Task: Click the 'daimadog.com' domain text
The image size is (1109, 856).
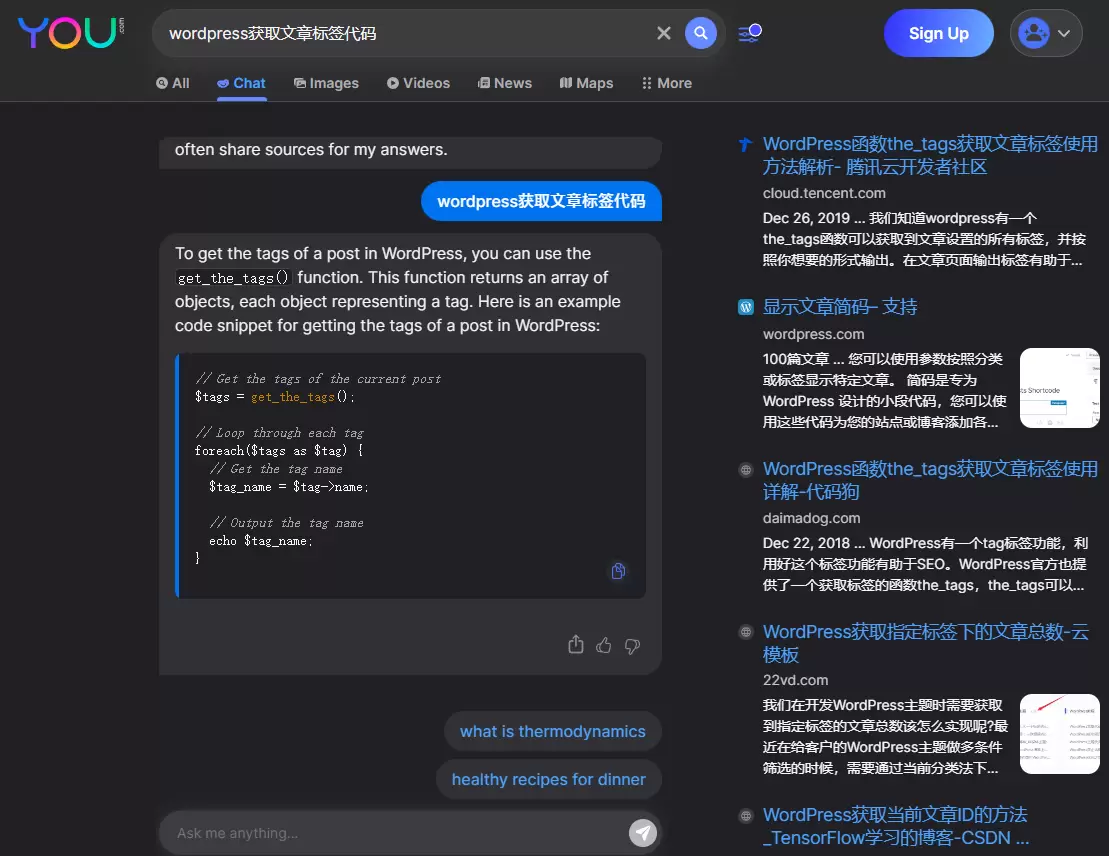Action: (x=811, y=519)
